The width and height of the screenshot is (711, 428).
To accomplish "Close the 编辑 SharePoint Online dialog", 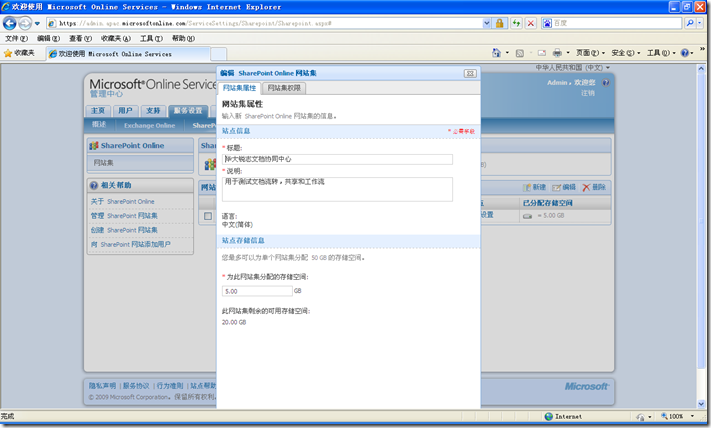I will (x=470, y=73).
